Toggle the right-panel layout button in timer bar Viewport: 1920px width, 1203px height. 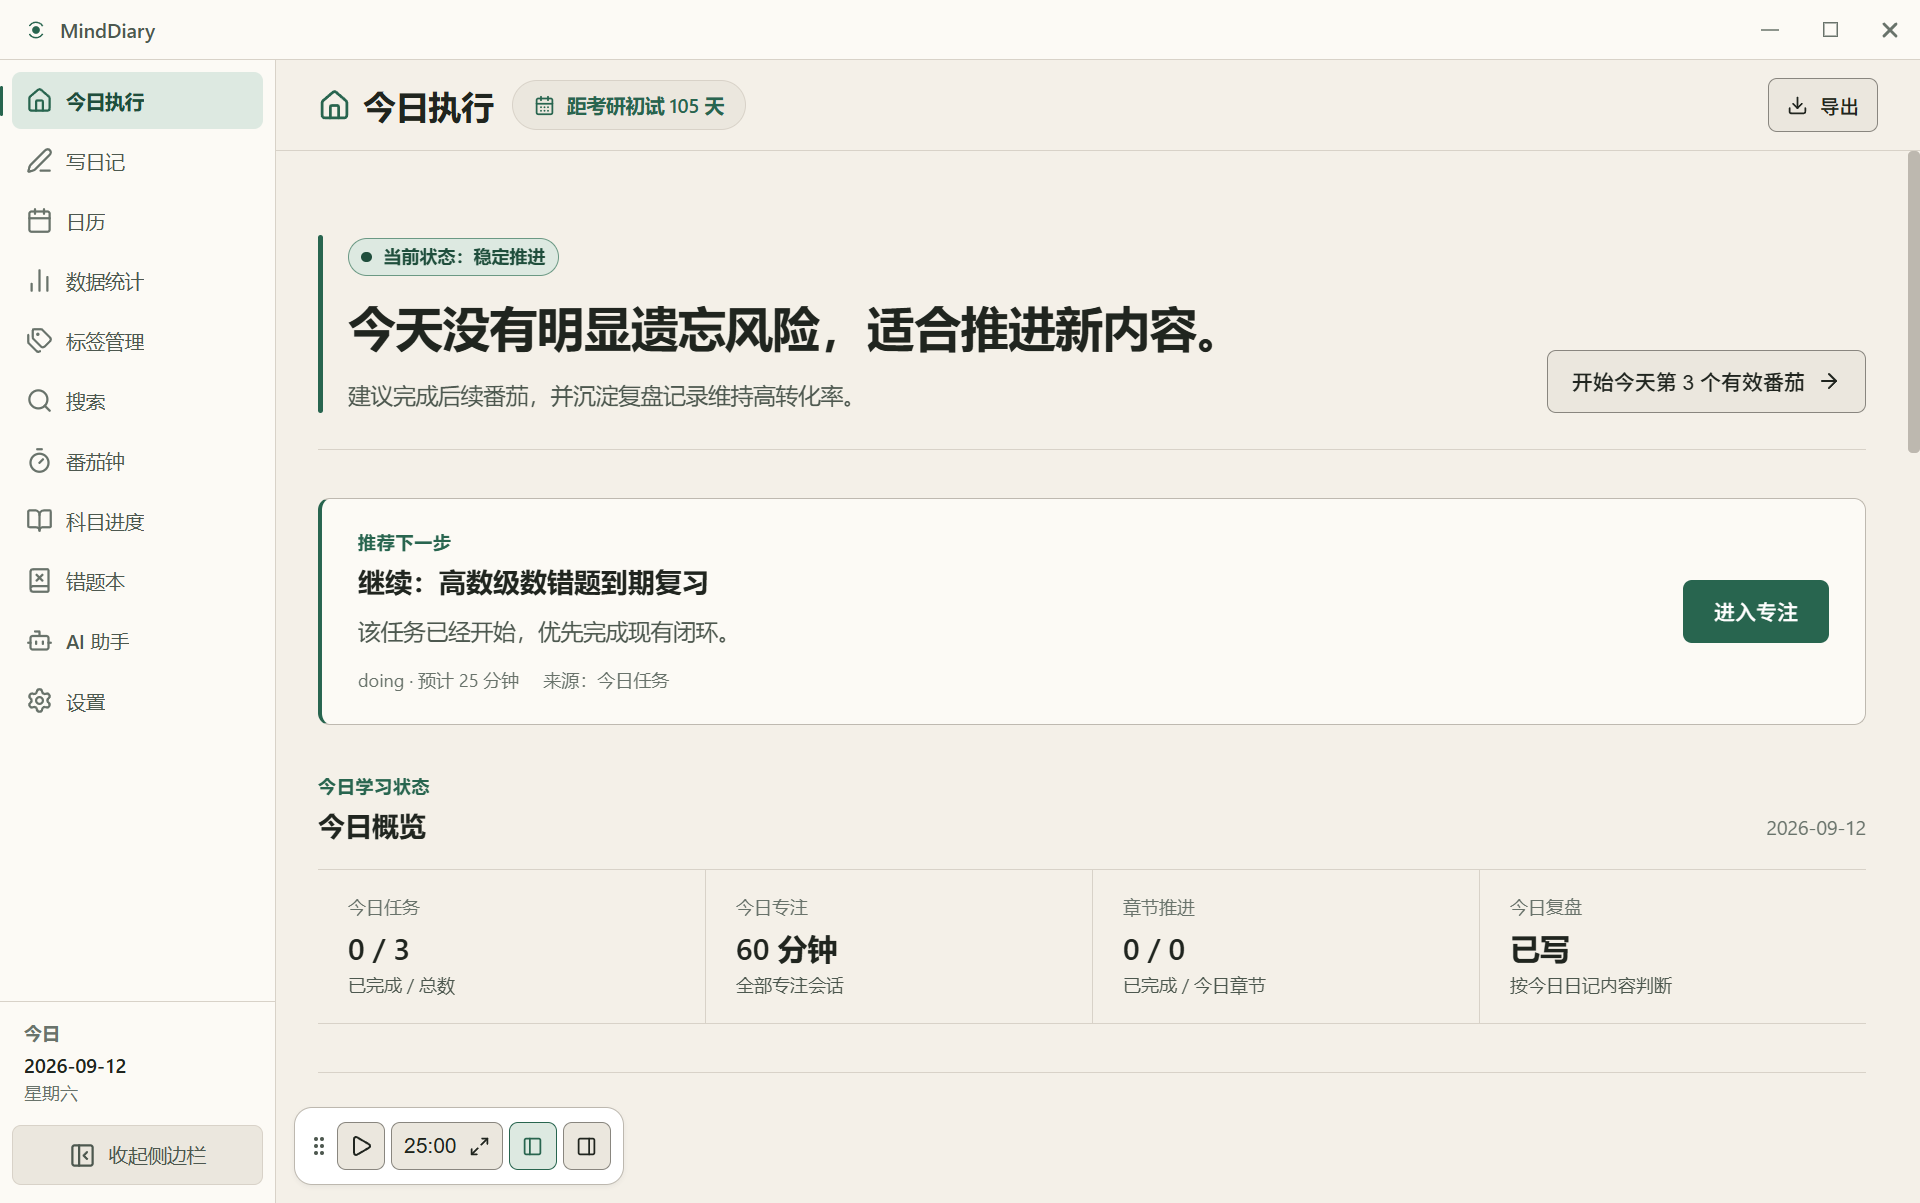pyautogui.click(x=587, y=1146)
